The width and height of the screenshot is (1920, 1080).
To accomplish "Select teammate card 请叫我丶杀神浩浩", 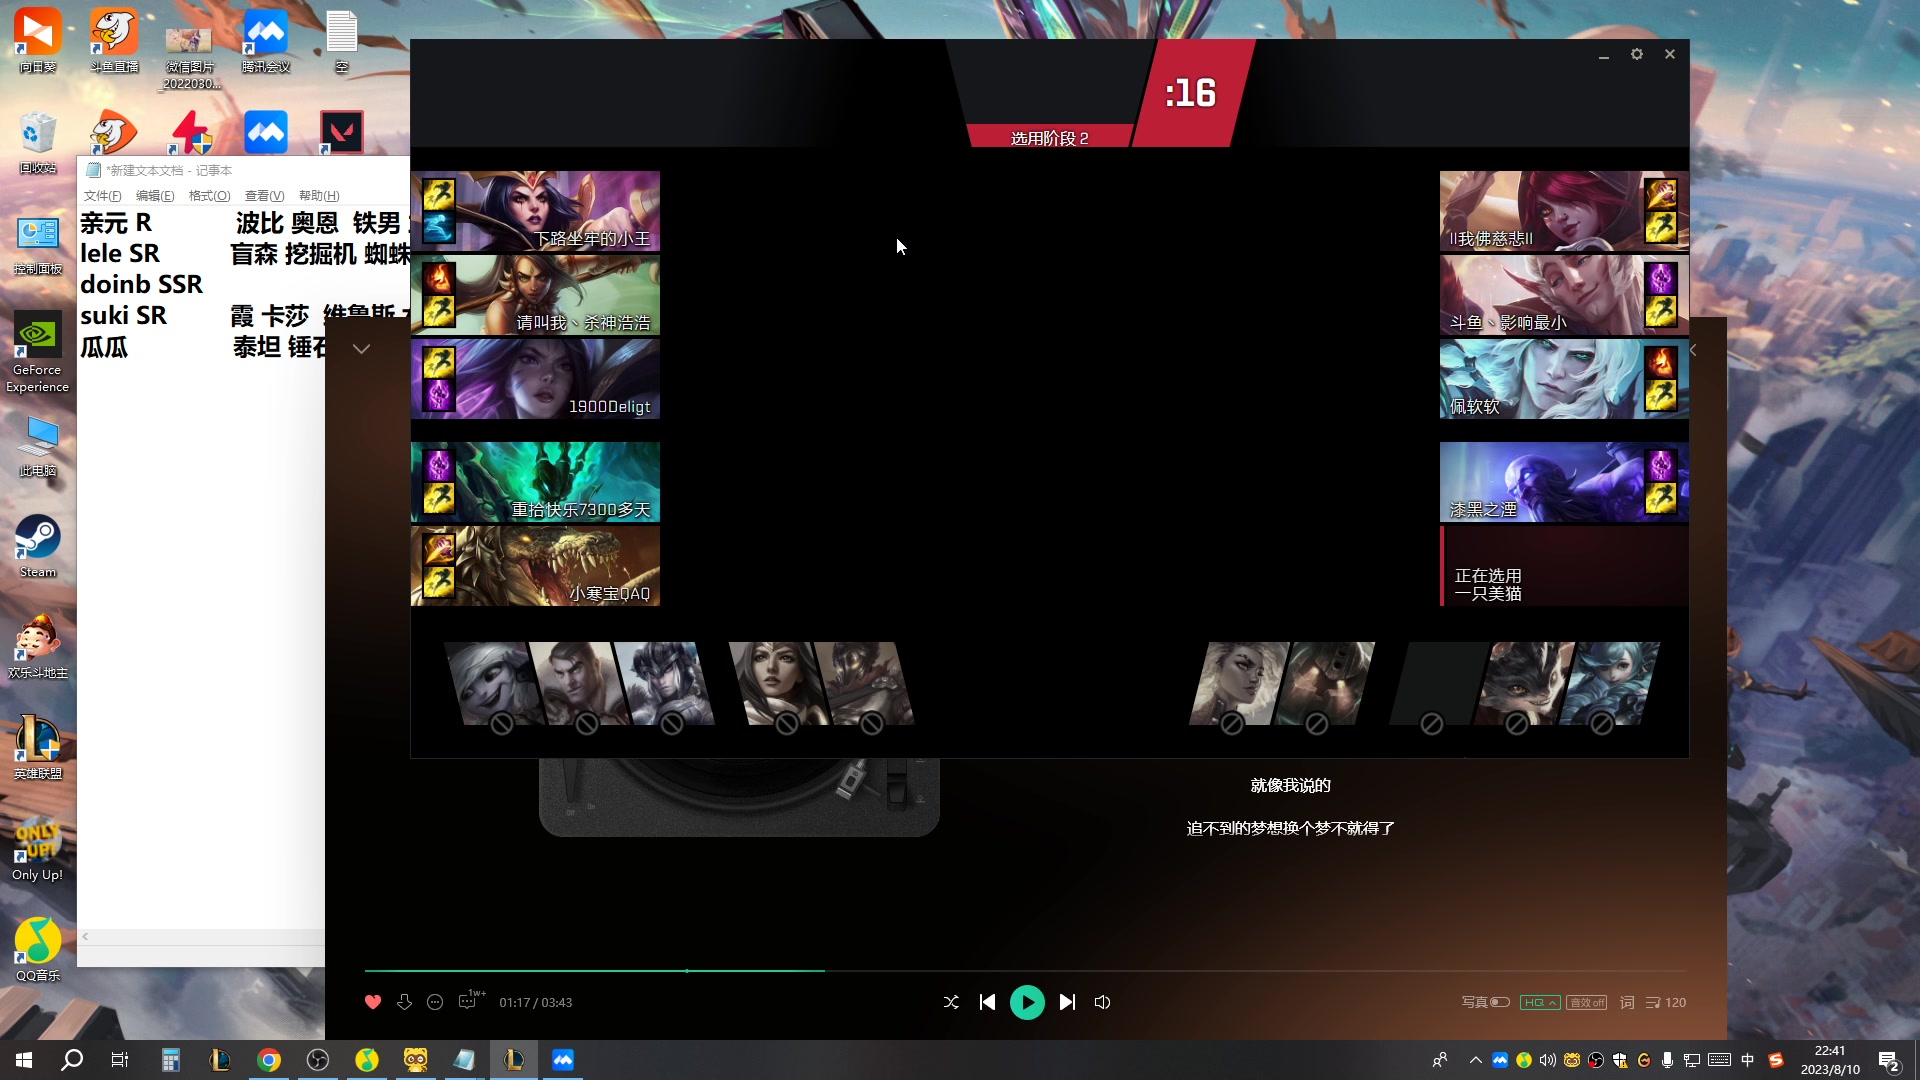I will (x=535, y=295).
